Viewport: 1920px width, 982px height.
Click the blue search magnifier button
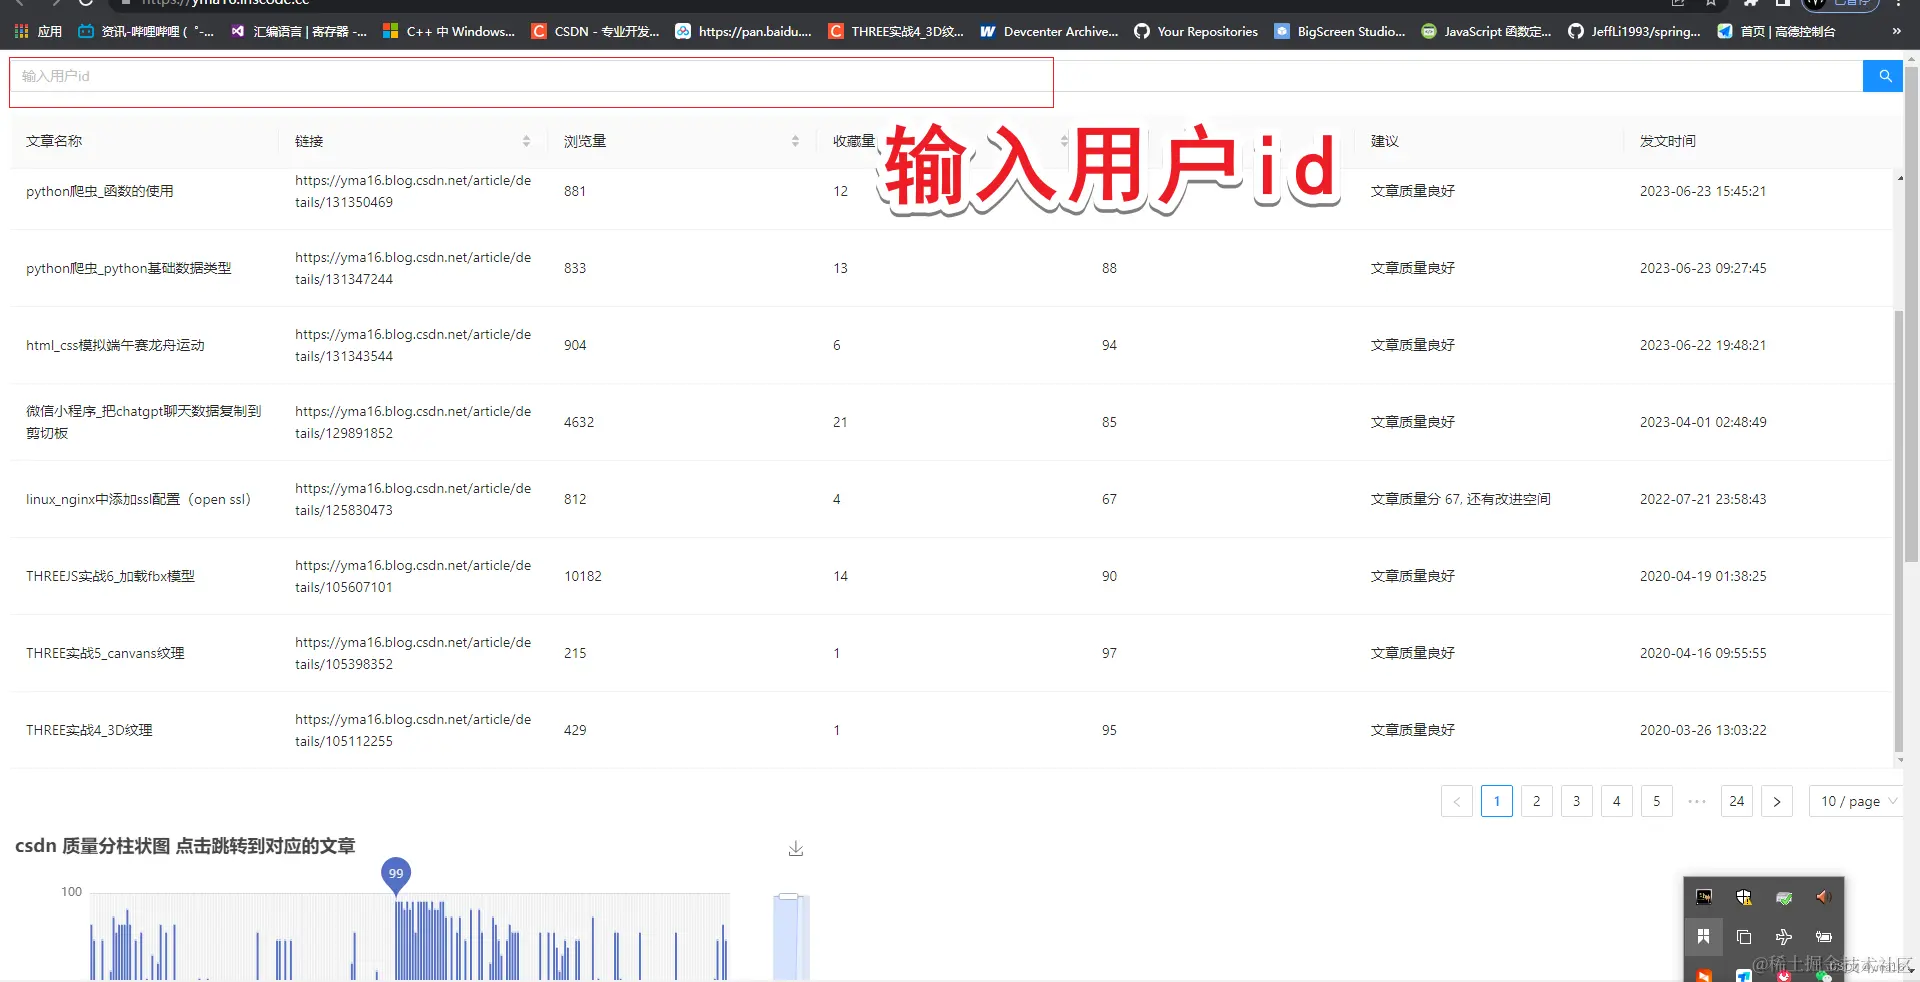(x=1884, y=75)
